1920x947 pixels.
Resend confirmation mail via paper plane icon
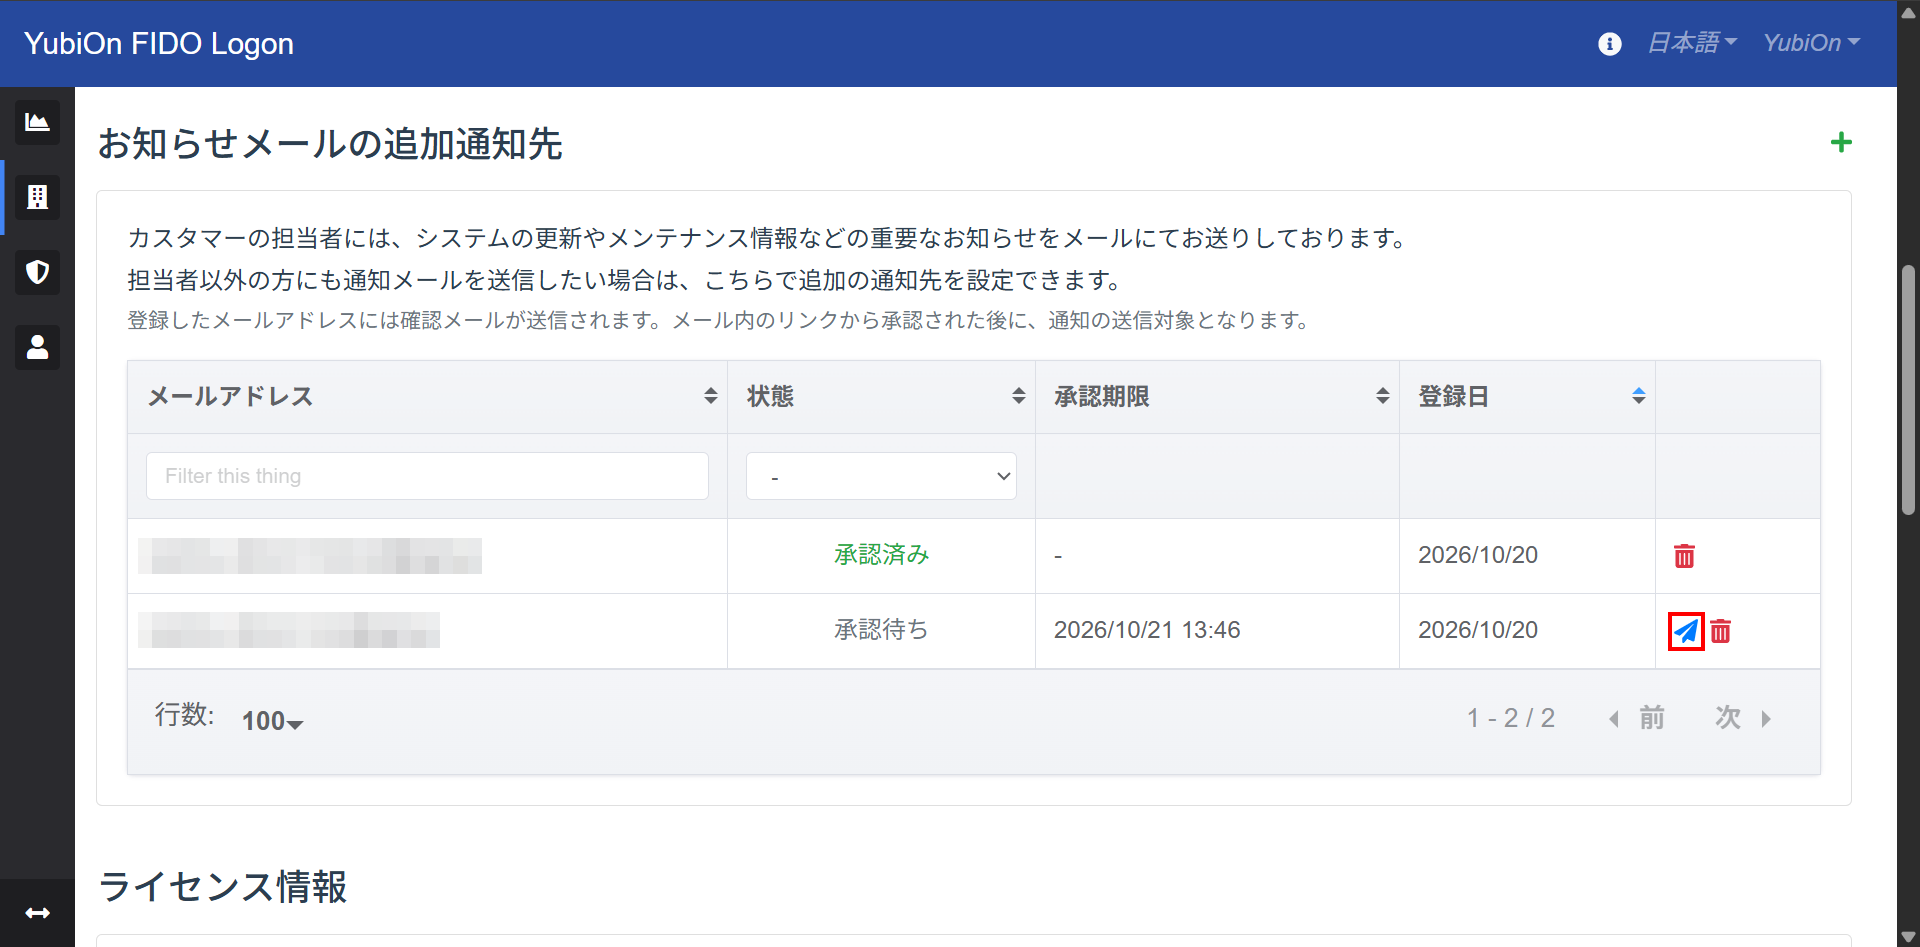1686,631
